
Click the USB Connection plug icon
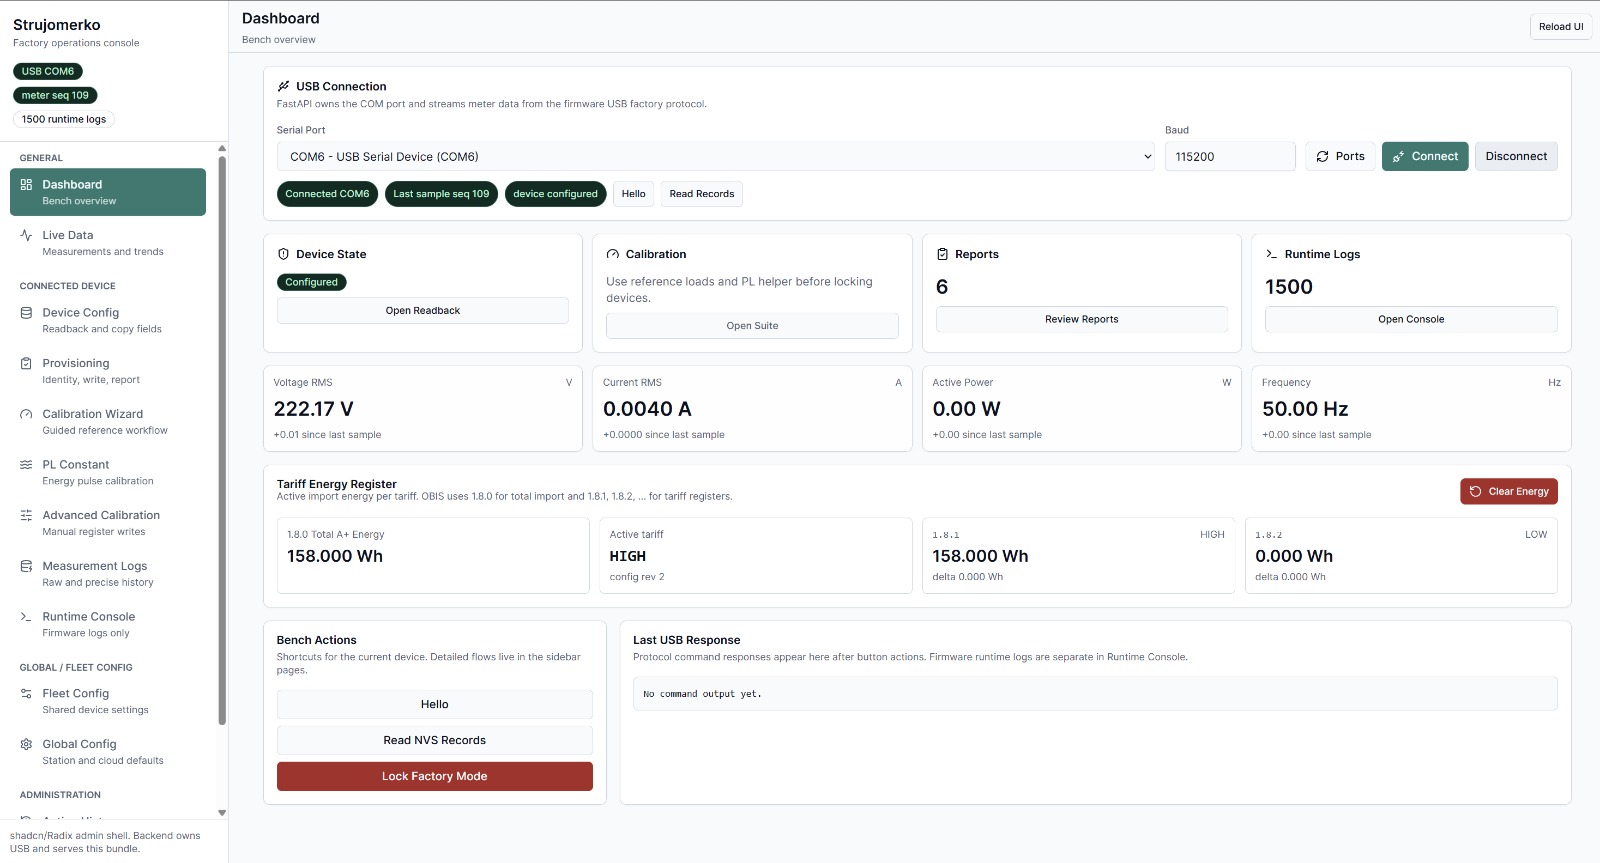pos(283,86)
